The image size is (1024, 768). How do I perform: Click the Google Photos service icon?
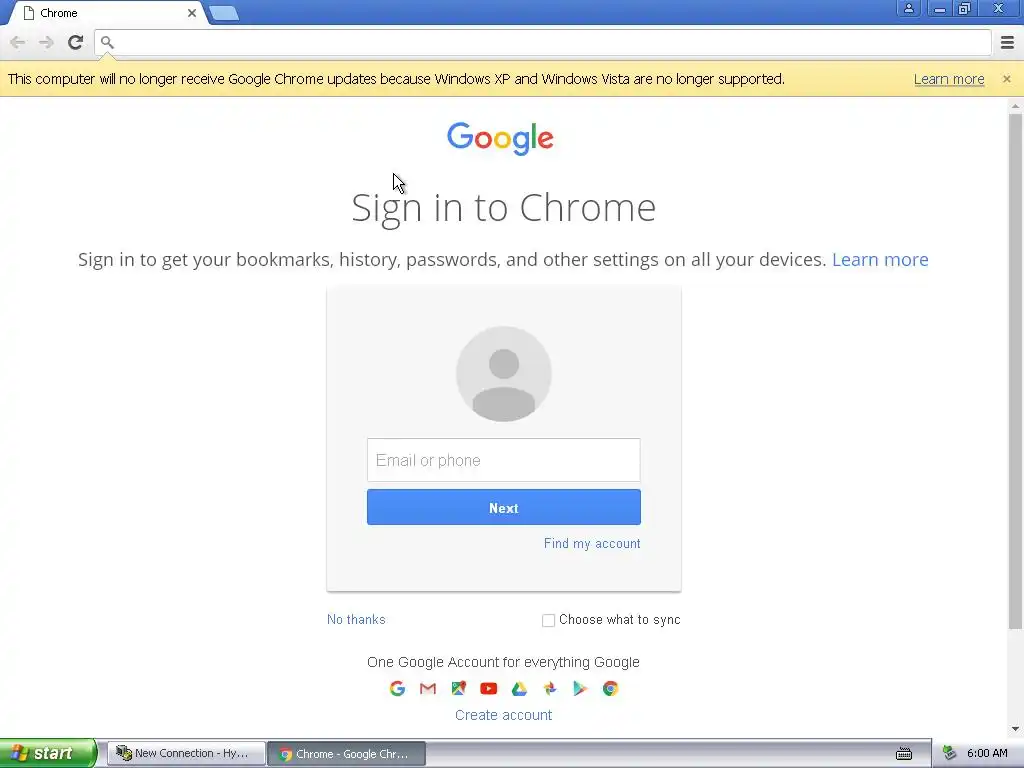point(550,688)
